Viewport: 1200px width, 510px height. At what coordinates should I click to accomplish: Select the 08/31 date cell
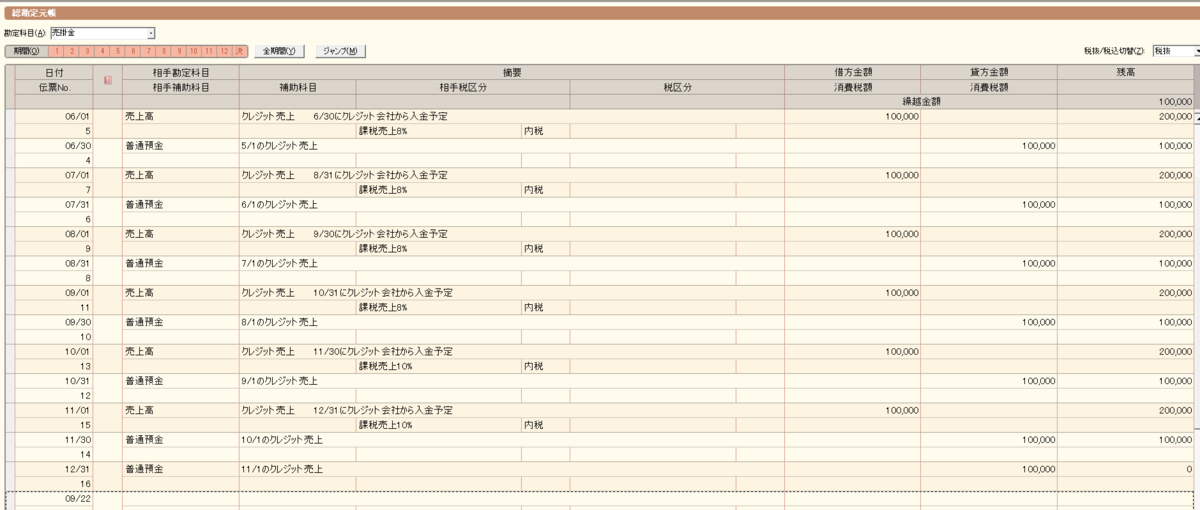click(54, 263)
